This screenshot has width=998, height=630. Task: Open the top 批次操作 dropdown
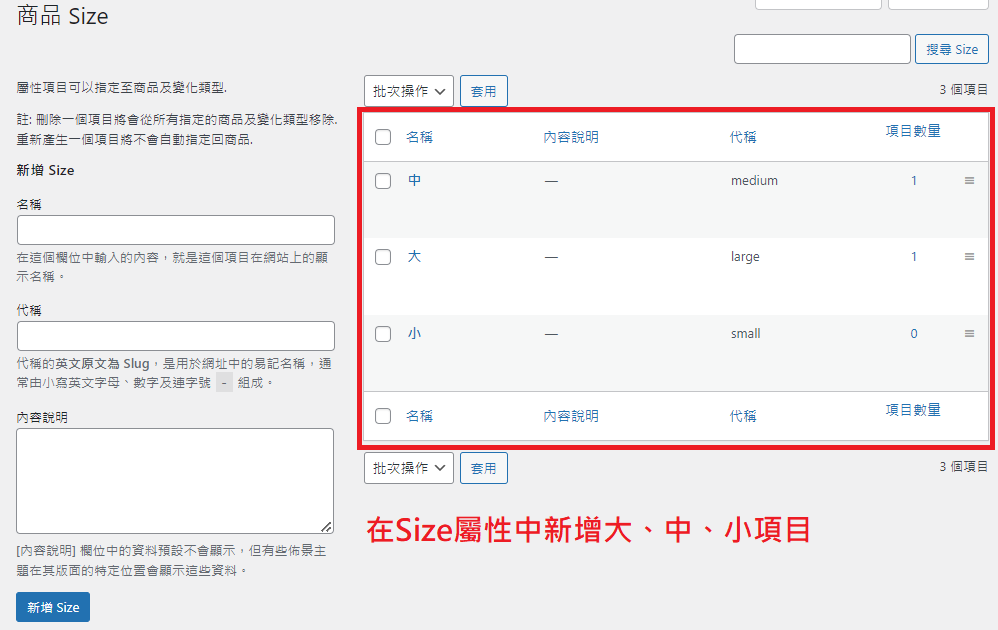(409, 91)
